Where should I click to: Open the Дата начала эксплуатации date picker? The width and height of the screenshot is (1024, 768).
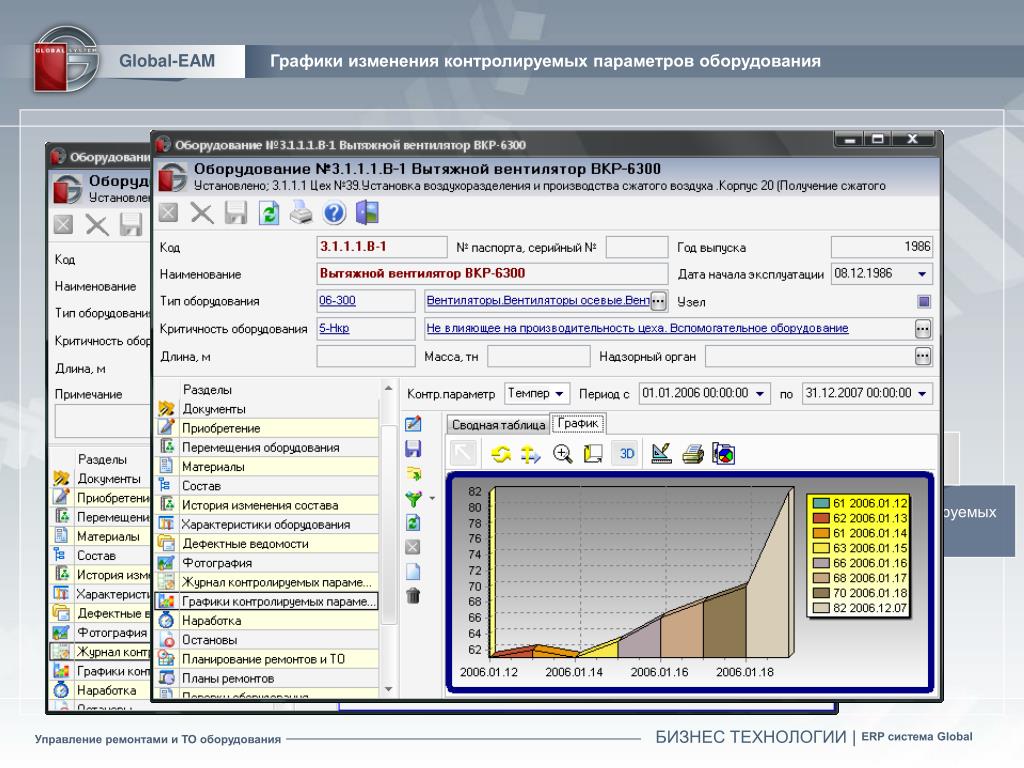point(922,274)
